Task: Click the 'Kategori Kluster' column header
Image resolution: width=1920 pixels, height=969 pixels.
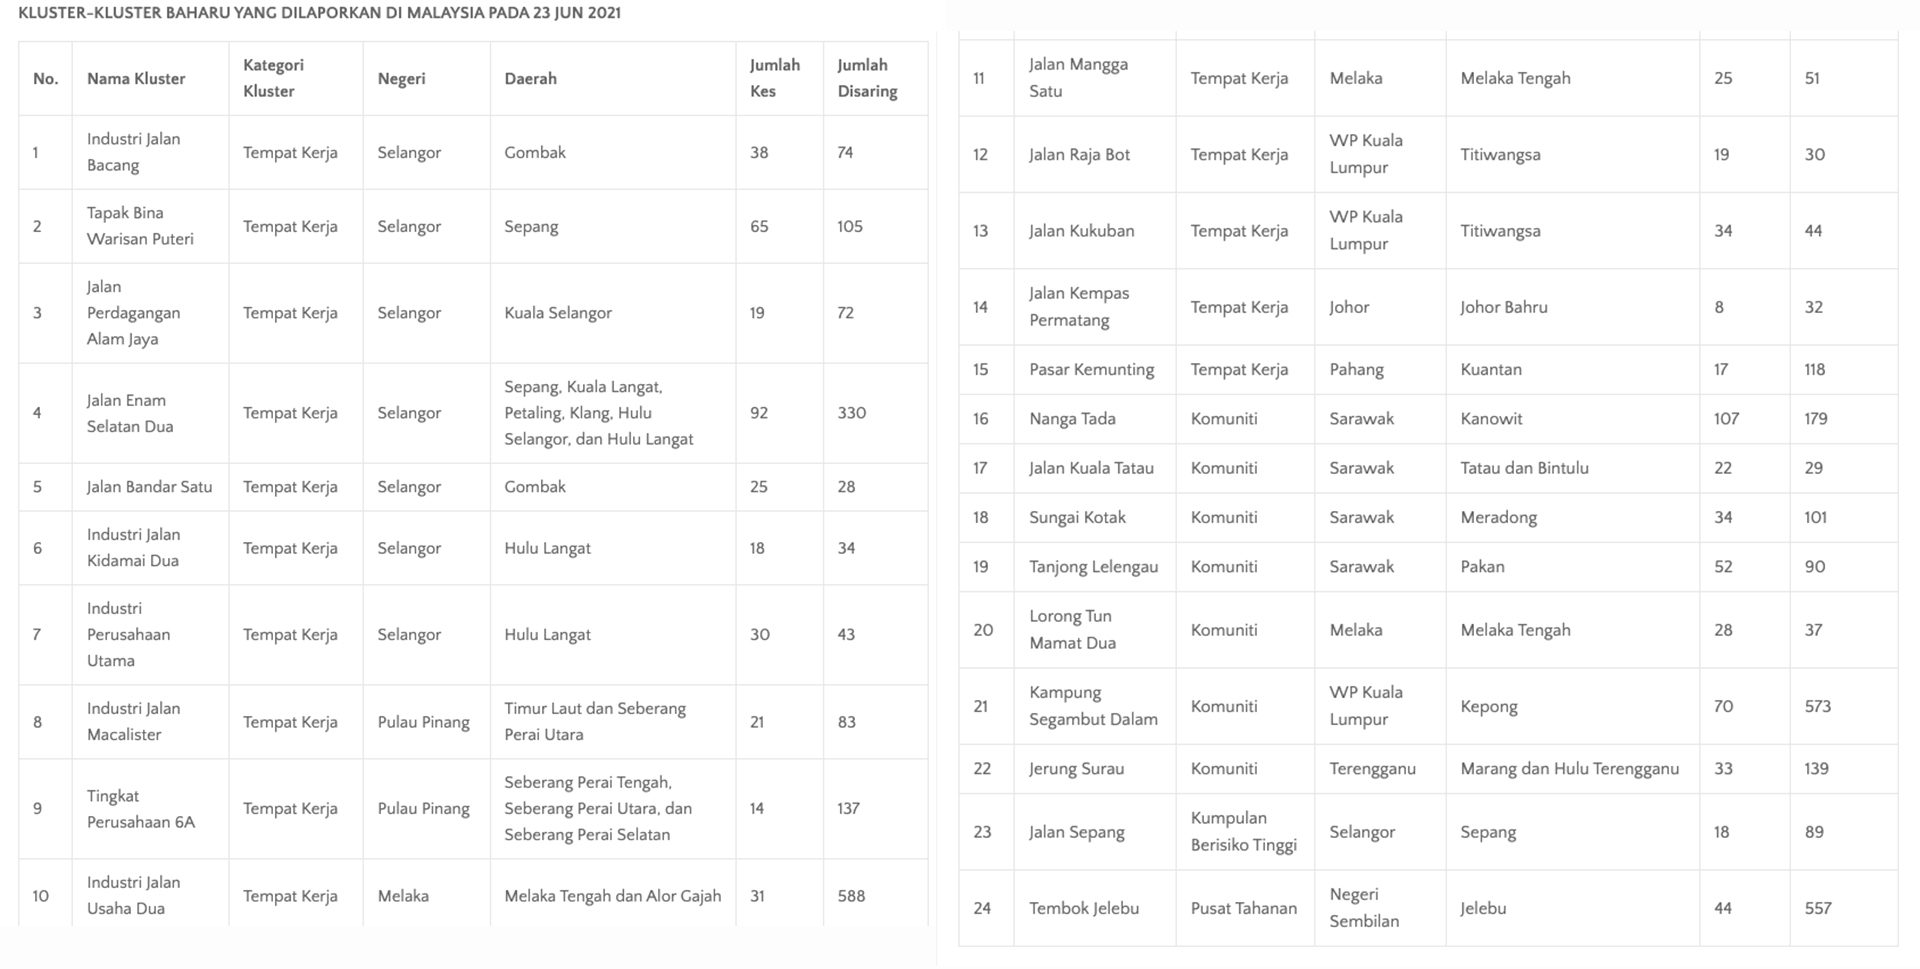Action: 273,78
